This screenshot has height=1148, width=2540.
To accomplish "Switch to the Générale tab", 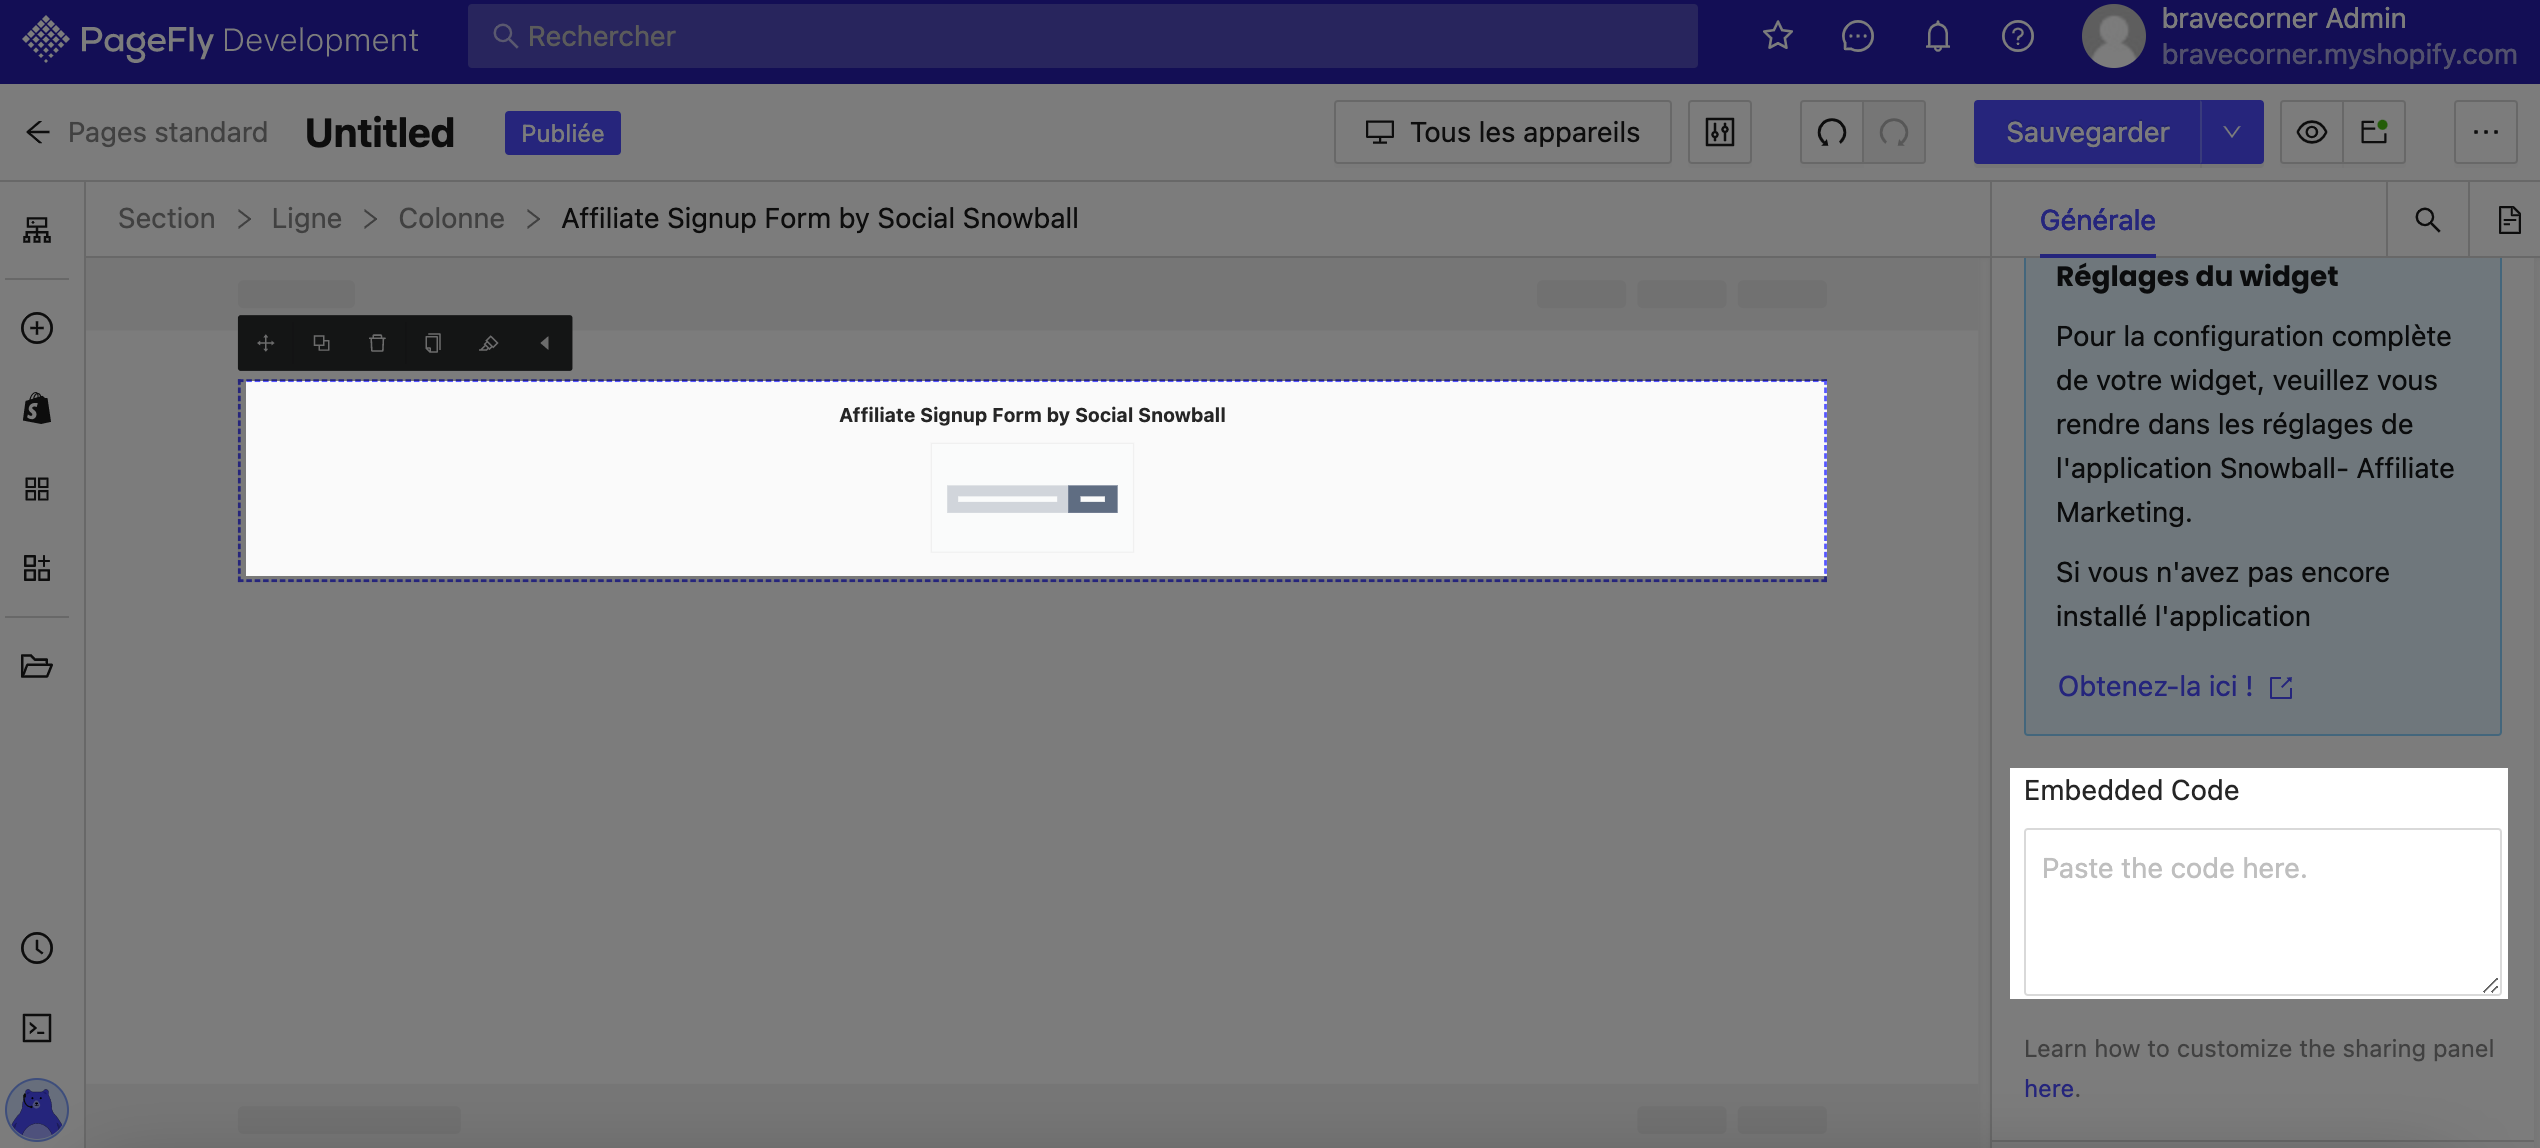I will pyautogui.click(x=2097, y=220).
